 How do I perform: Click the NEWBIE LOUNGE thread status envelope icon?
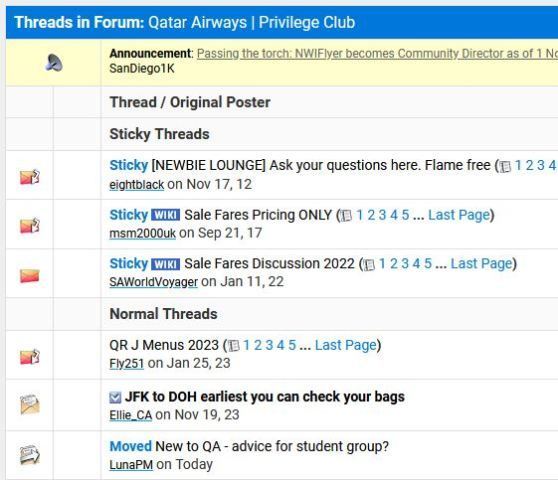[30, 177]
